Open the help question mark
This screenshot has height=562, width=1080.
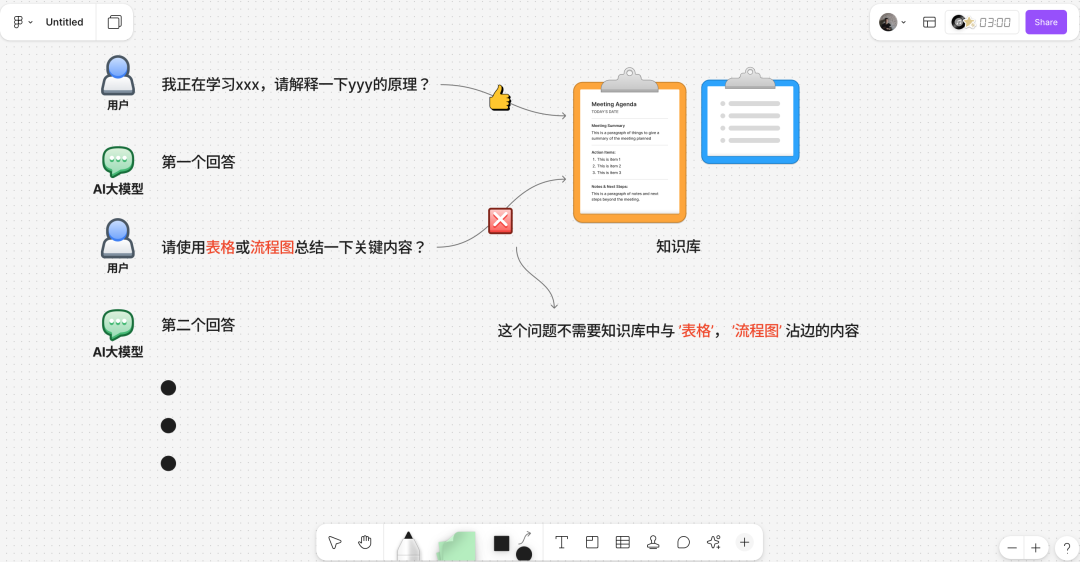[x=1066, y=548]
